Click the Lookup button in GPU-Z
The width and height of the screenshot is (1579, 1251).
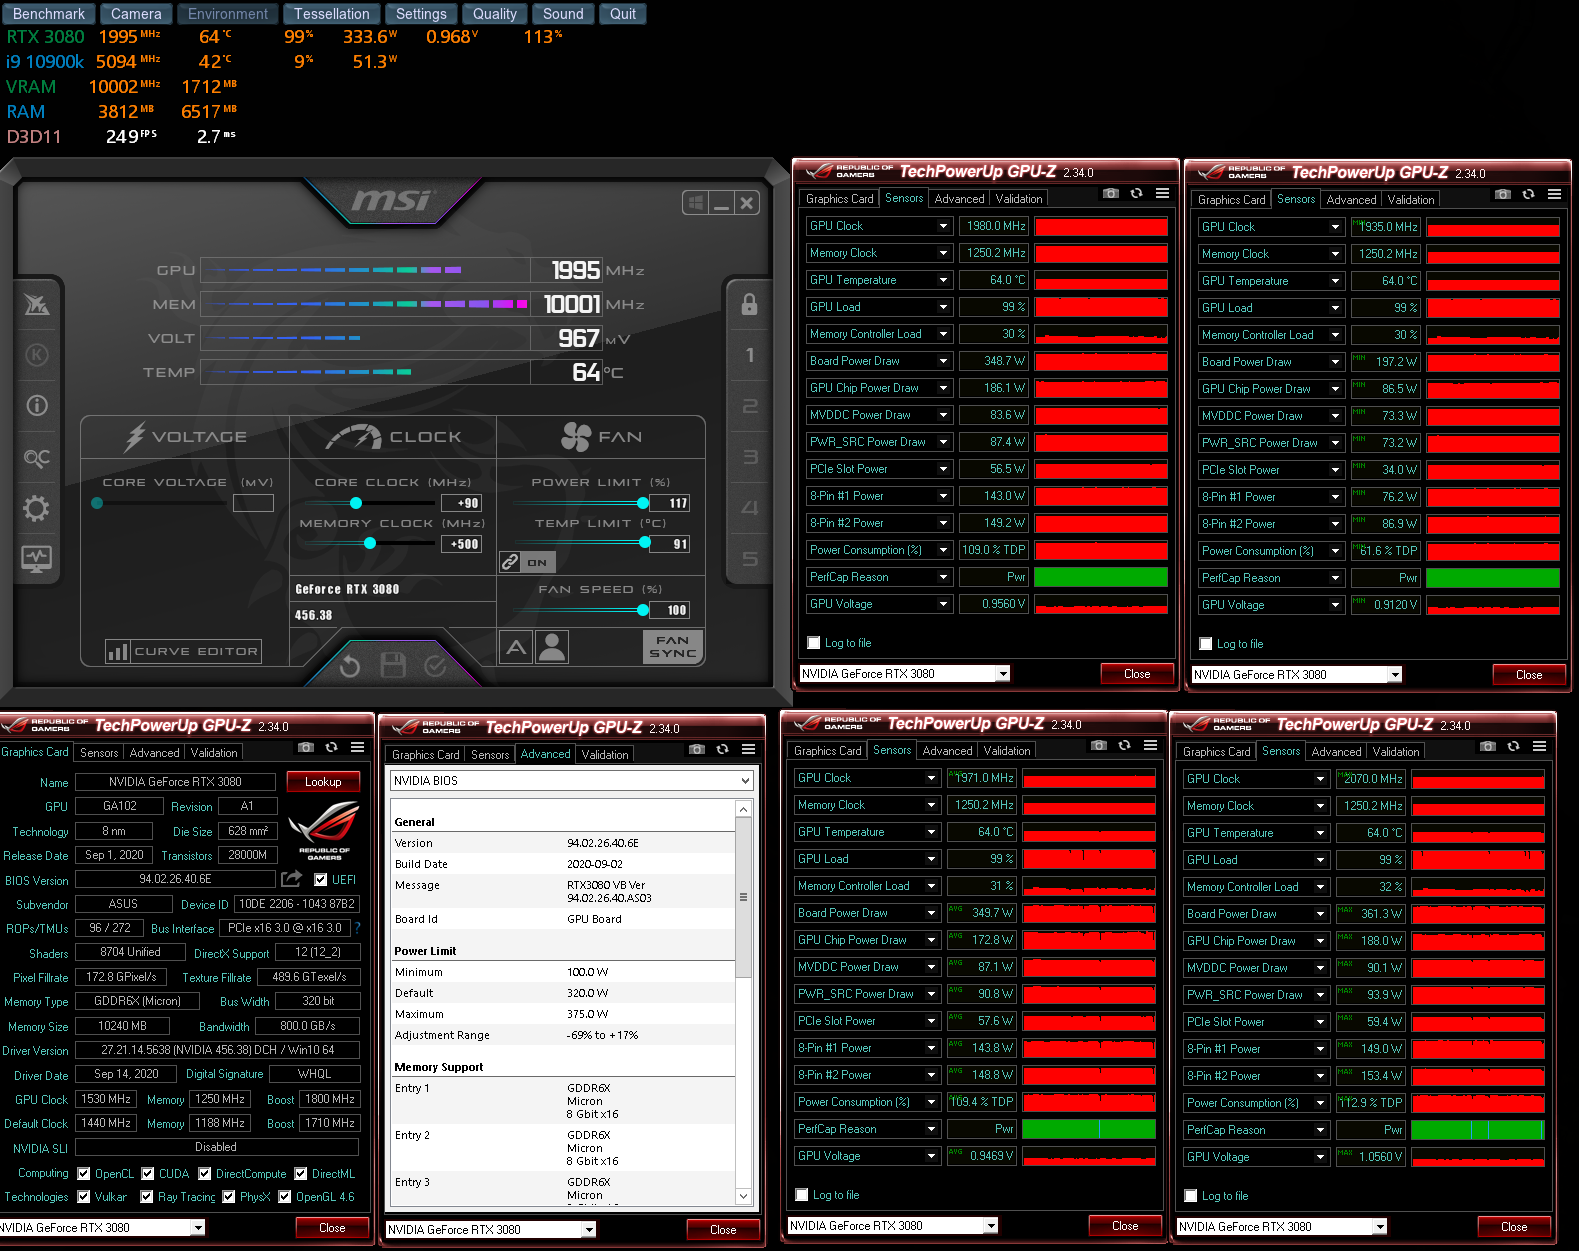point(323,782)
